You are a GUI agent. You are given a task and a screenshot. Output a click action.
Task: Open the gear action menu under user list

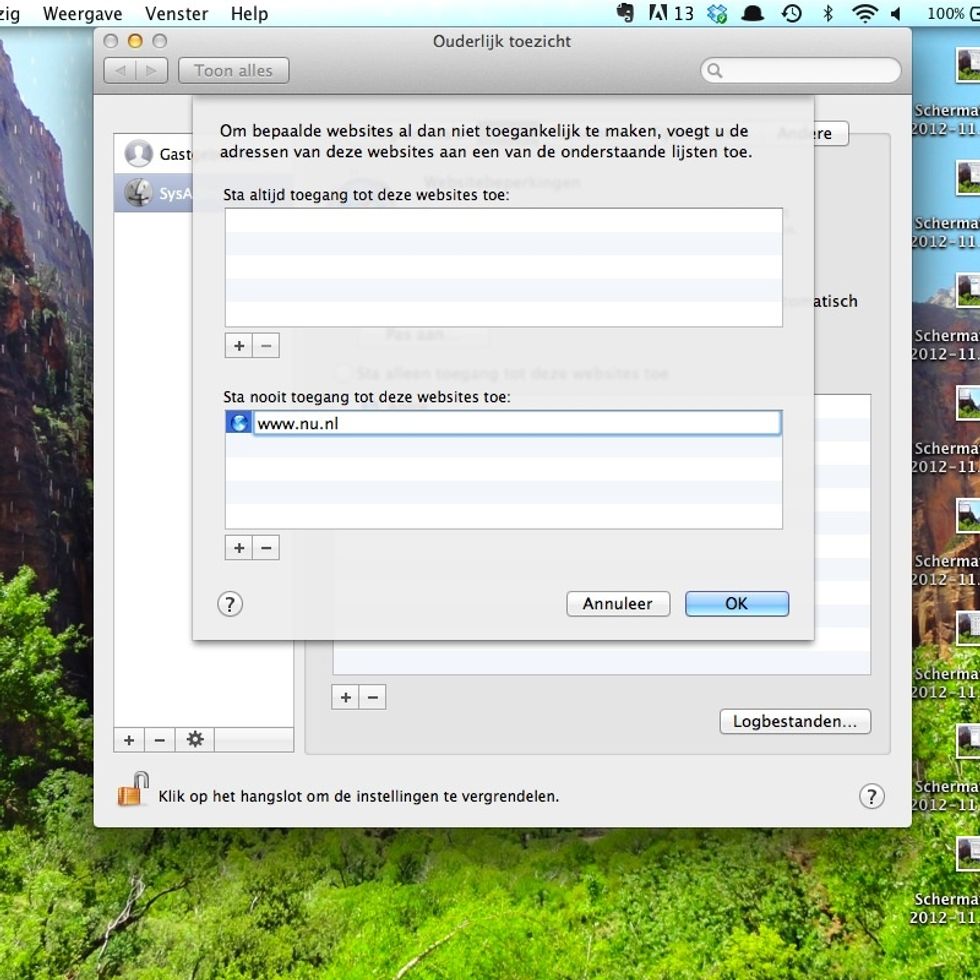click(x=195, y=741)
